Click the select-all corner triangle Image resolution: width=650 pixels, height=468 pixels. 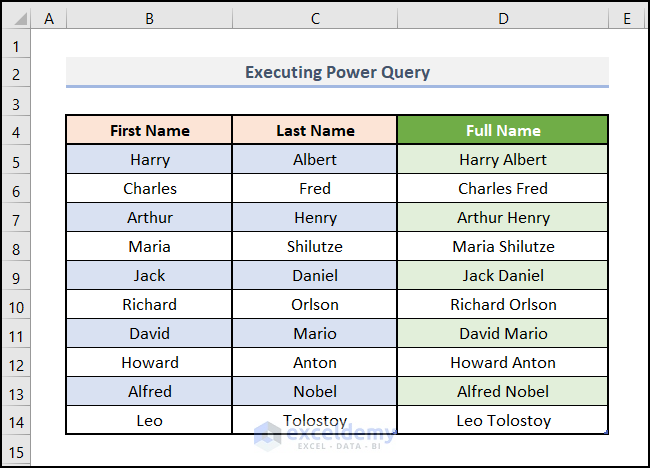coord(16,18)
